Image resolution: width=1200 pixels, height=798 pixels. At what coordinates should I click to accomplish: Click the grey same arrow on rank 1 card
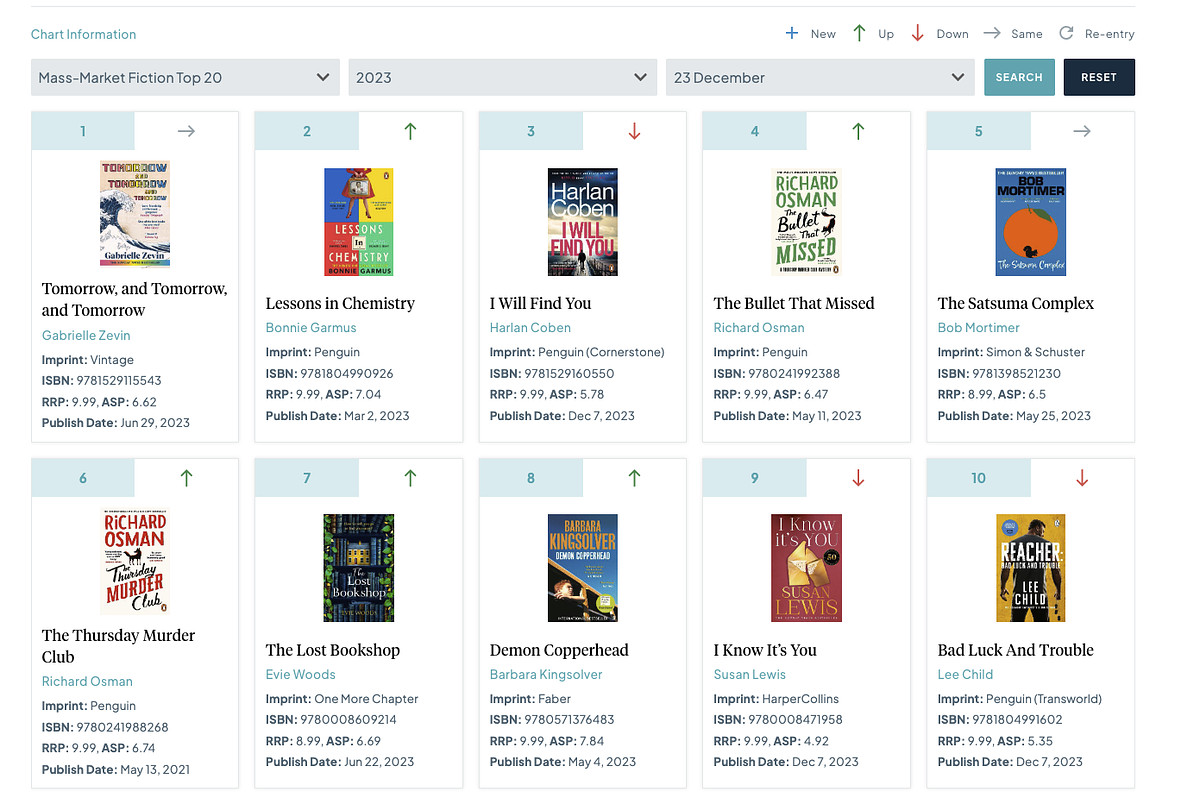(x=186, y=131)
